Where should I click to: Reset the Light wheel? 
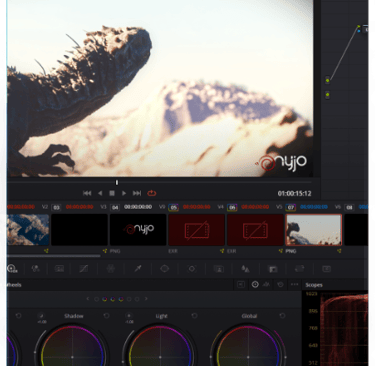(194, 315)
